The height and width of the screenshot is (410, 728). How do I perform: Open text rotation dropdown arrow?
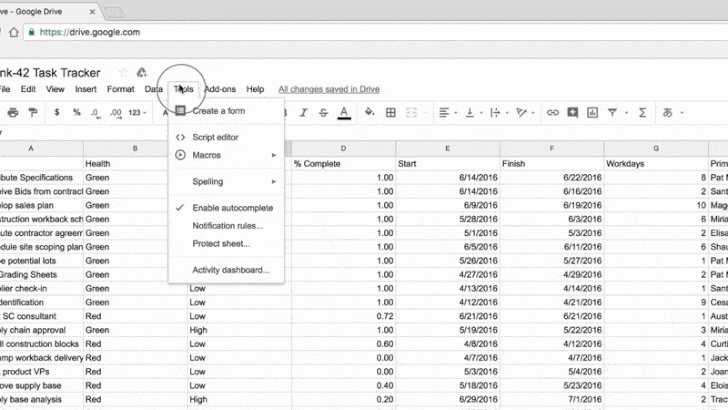coord(533,113)
